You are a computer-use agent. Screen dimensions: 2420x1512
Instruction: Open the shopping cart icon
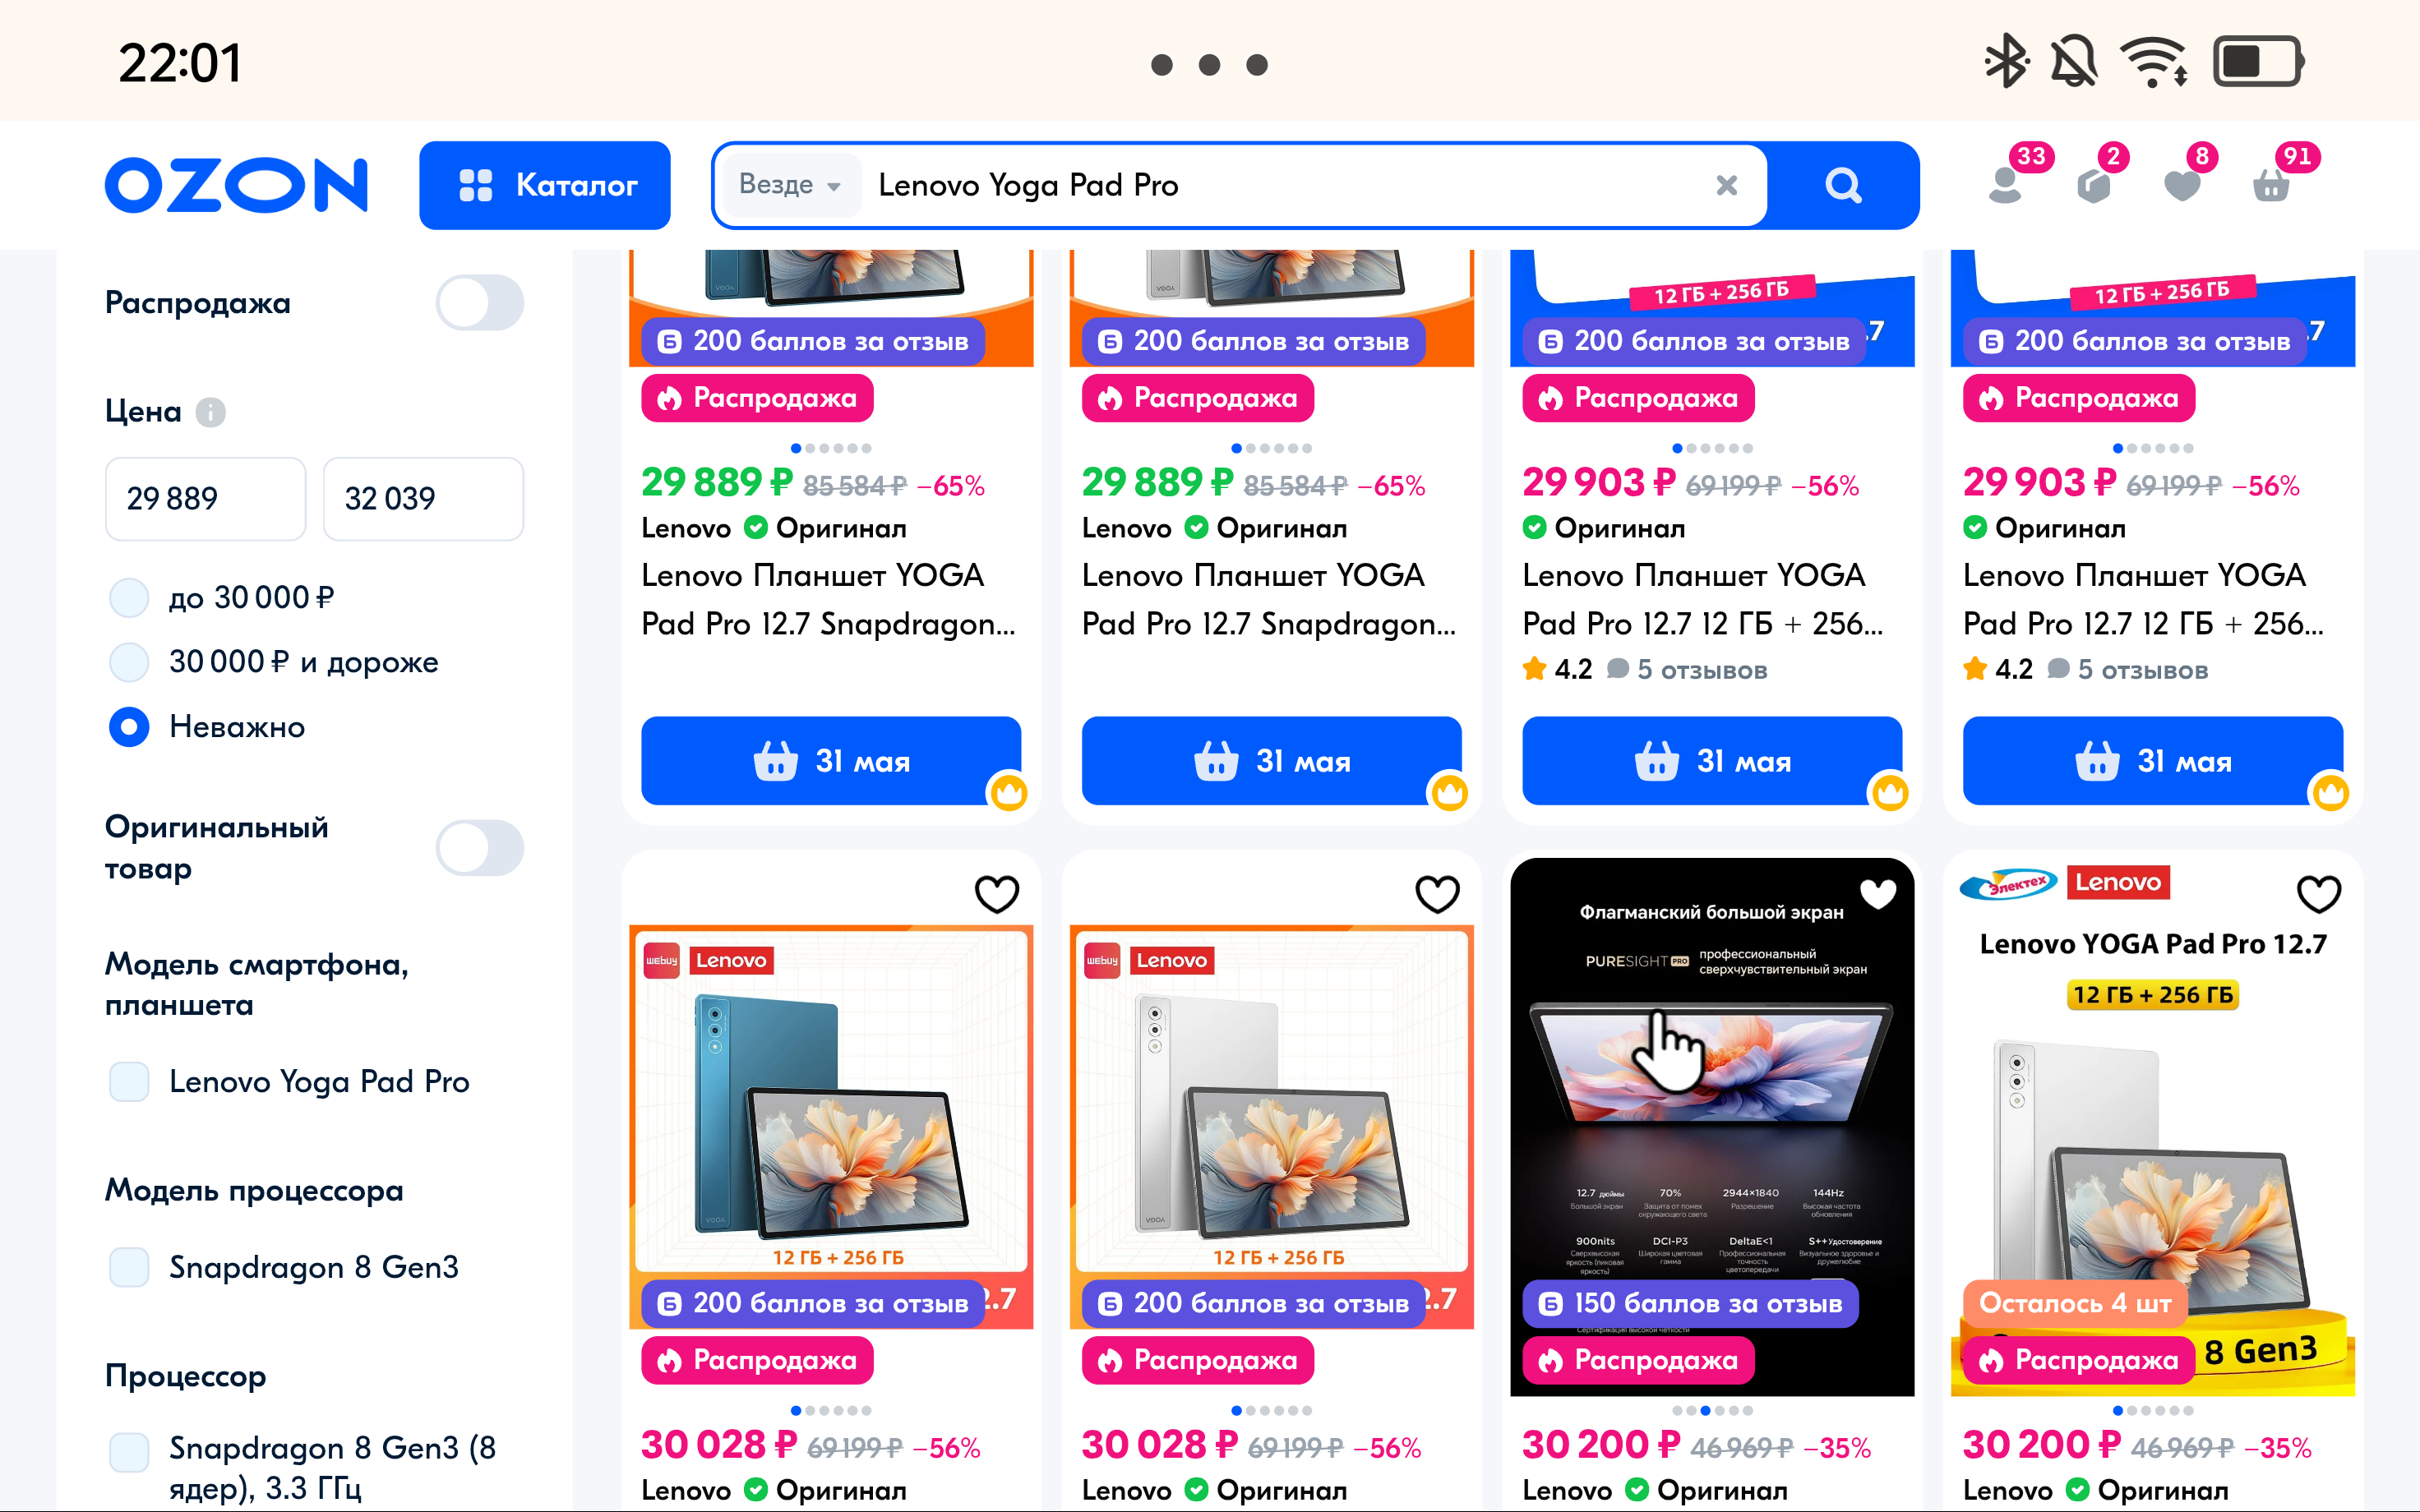tap(2271, 185)
